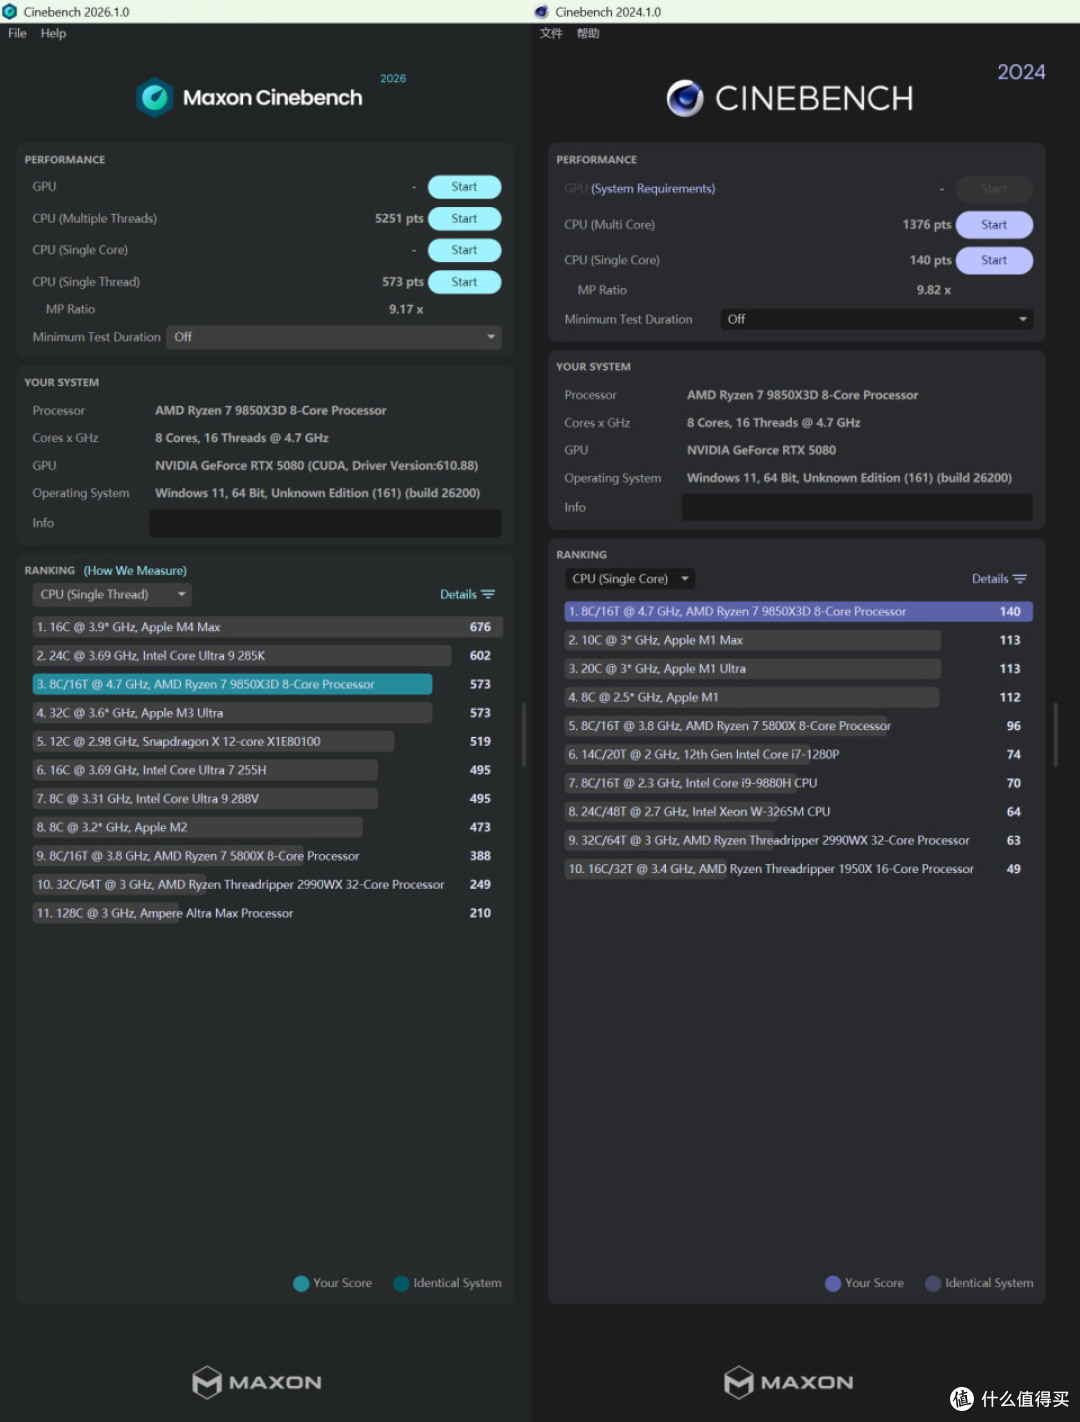1080x1422 pixels.
Task: Open Help menu in Cinebench 2026
Action: pos(53,33)
